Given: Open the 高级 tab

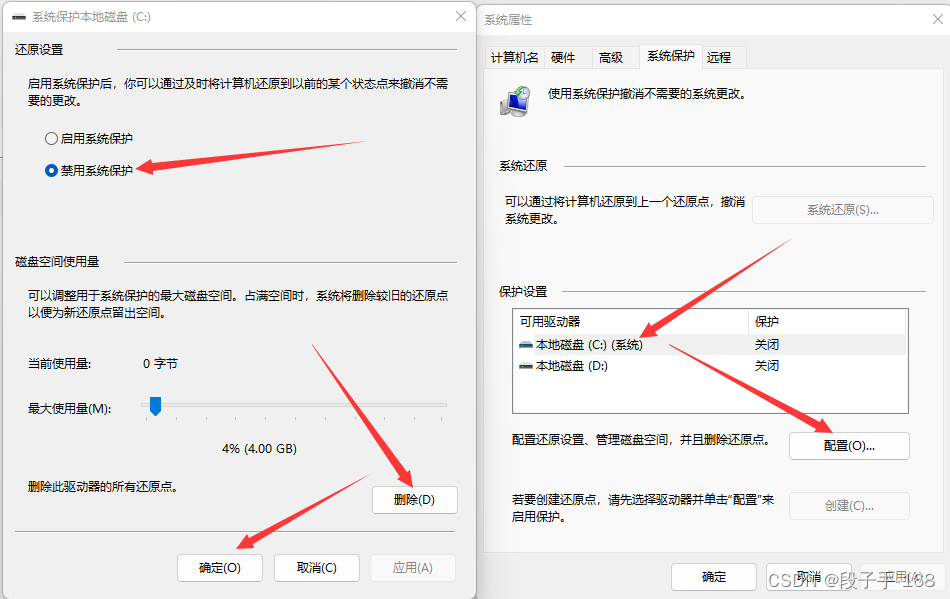Looking at the screenshot, I should (612, 57).
